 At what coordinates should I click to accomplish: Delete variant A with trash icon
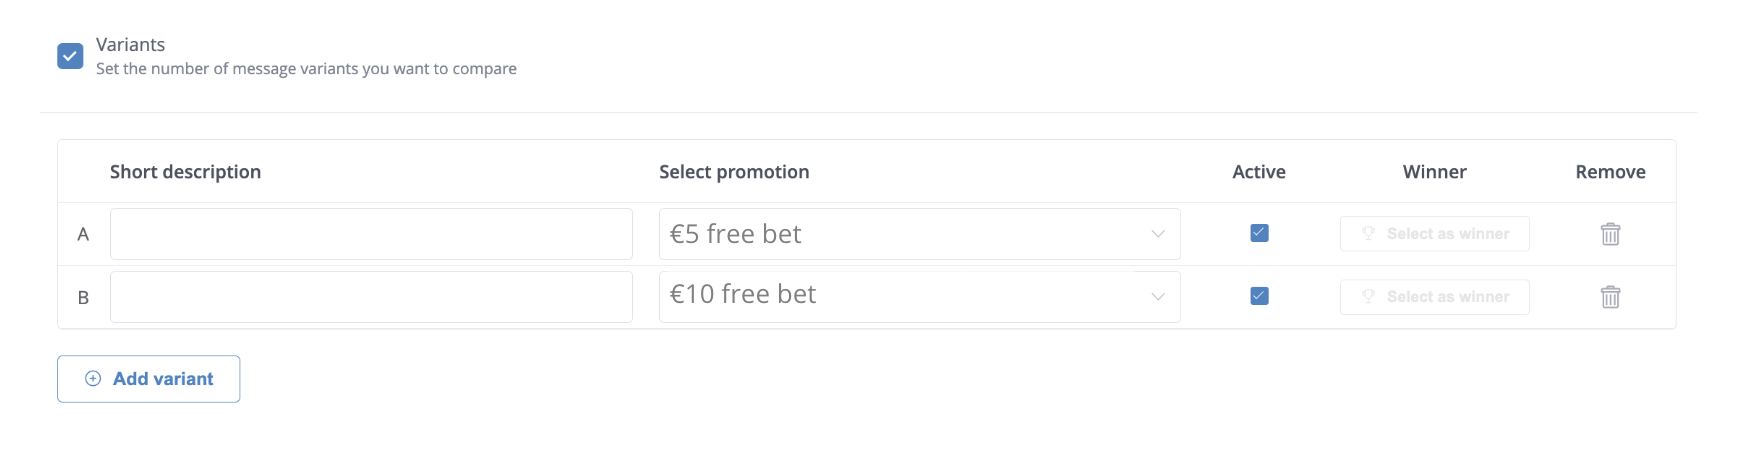pos(1610,234)
